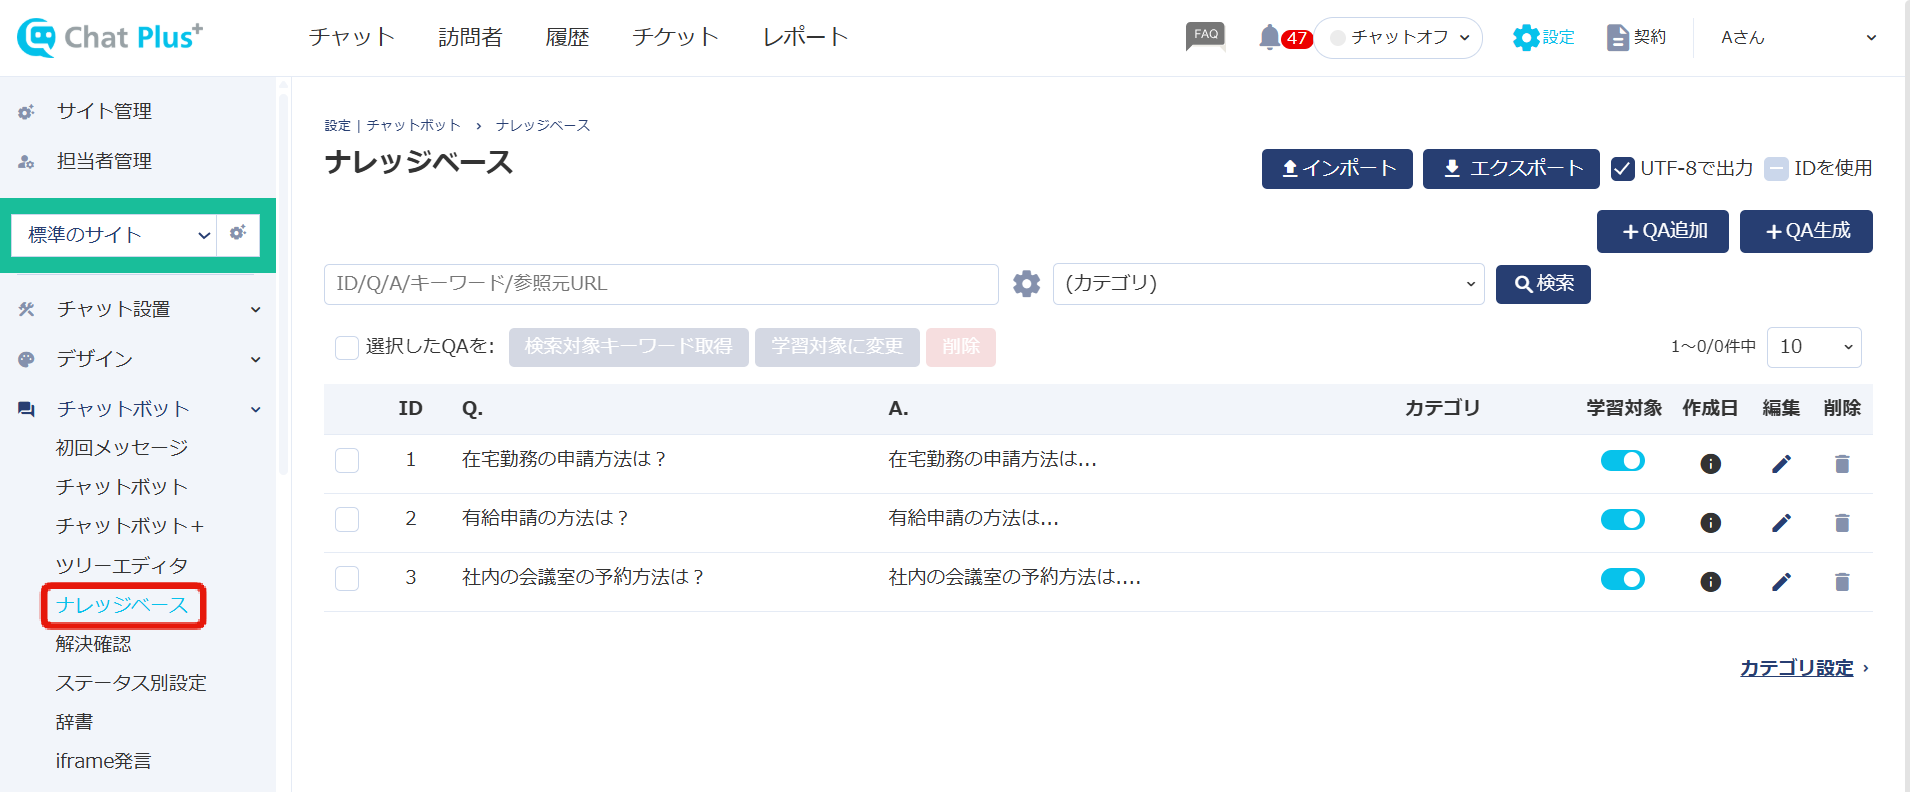This screenshot has width=1910, height=792.
Task: Select checkbox for QA row 3
Action: point(347,578)
